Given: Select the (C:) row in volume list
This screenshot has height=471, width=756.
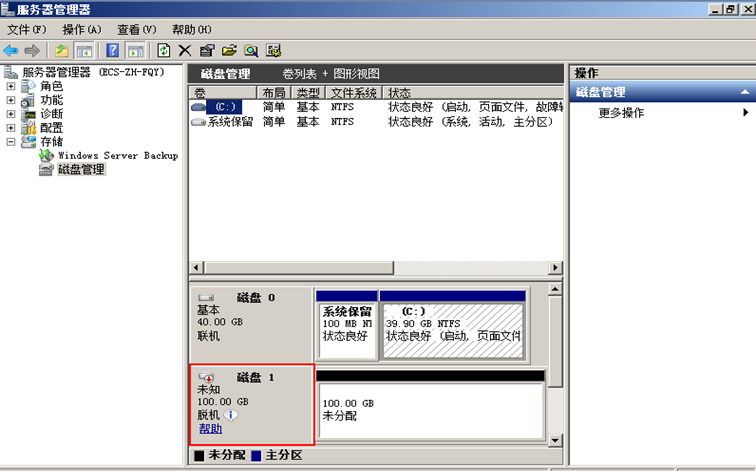Looking at the screenshot, I should click(376, 107).
